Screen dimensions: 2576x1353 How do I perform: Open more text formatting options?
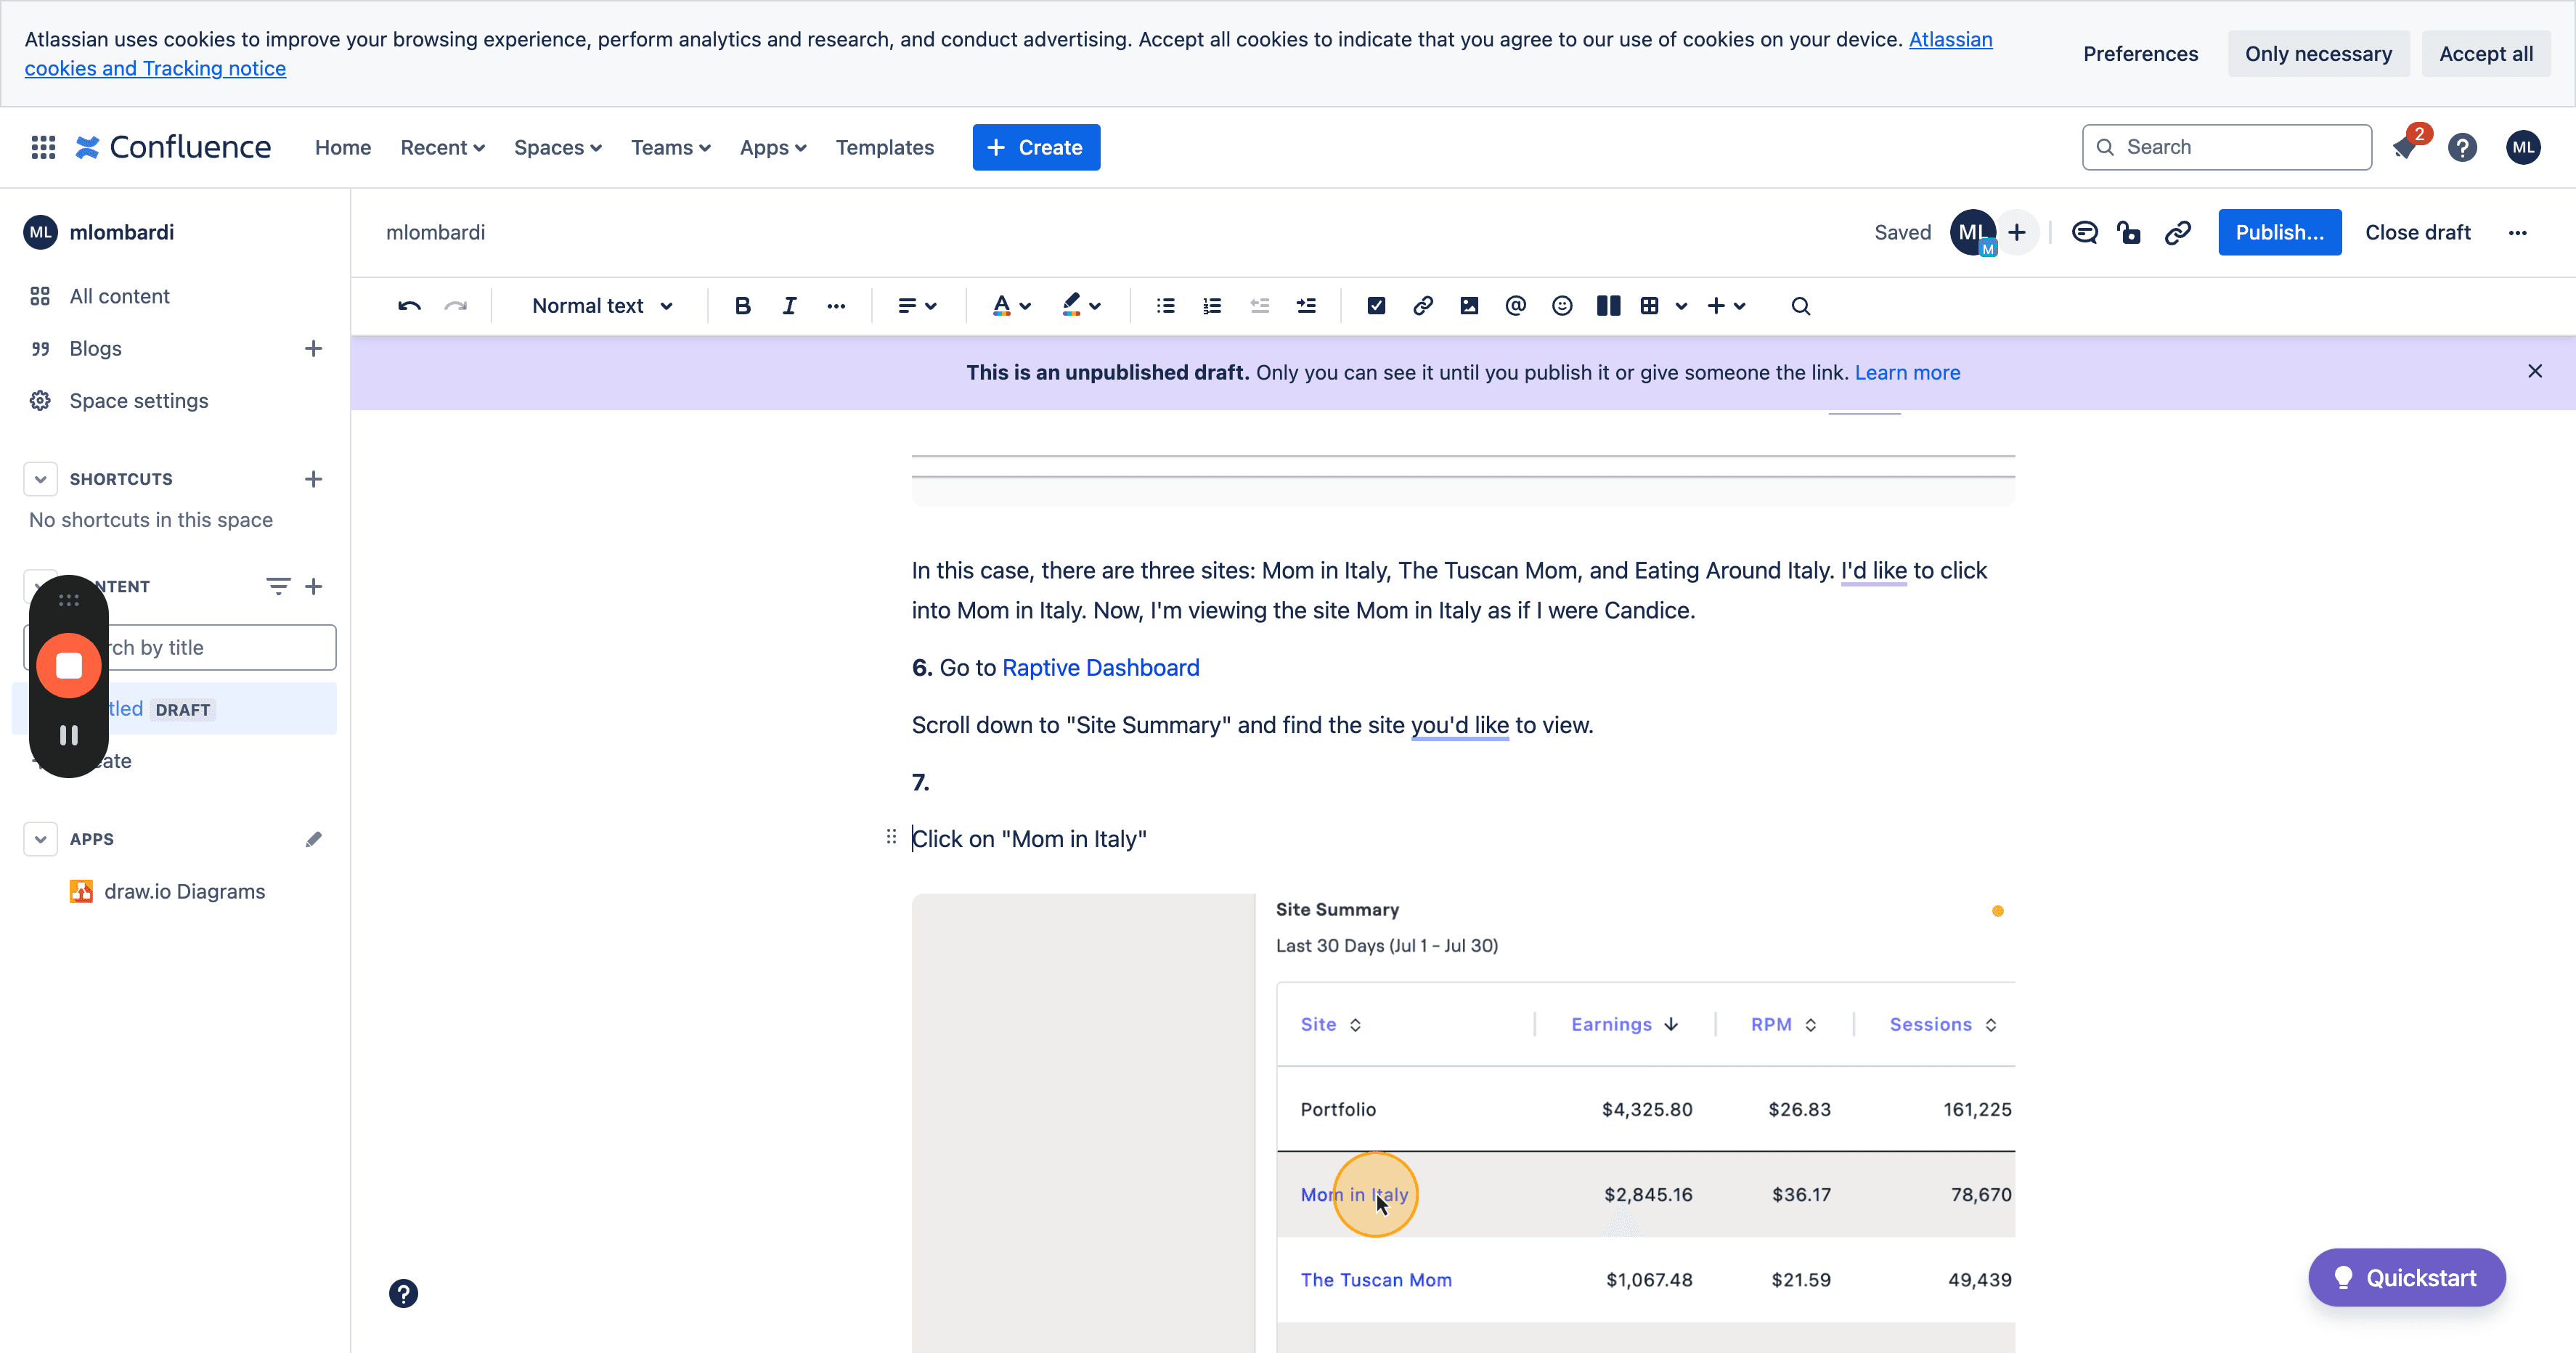coord(836,306)
